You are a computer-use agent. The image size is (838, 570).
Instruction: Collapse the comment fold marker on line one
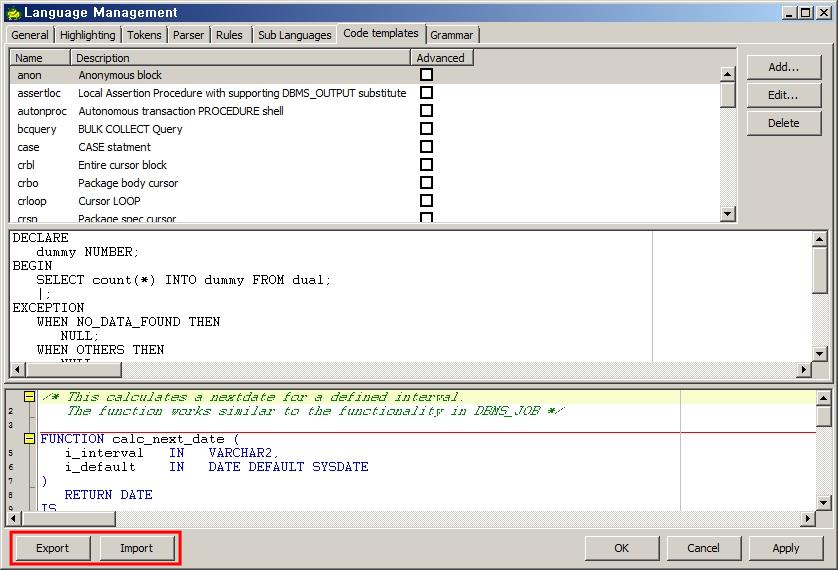30,397
